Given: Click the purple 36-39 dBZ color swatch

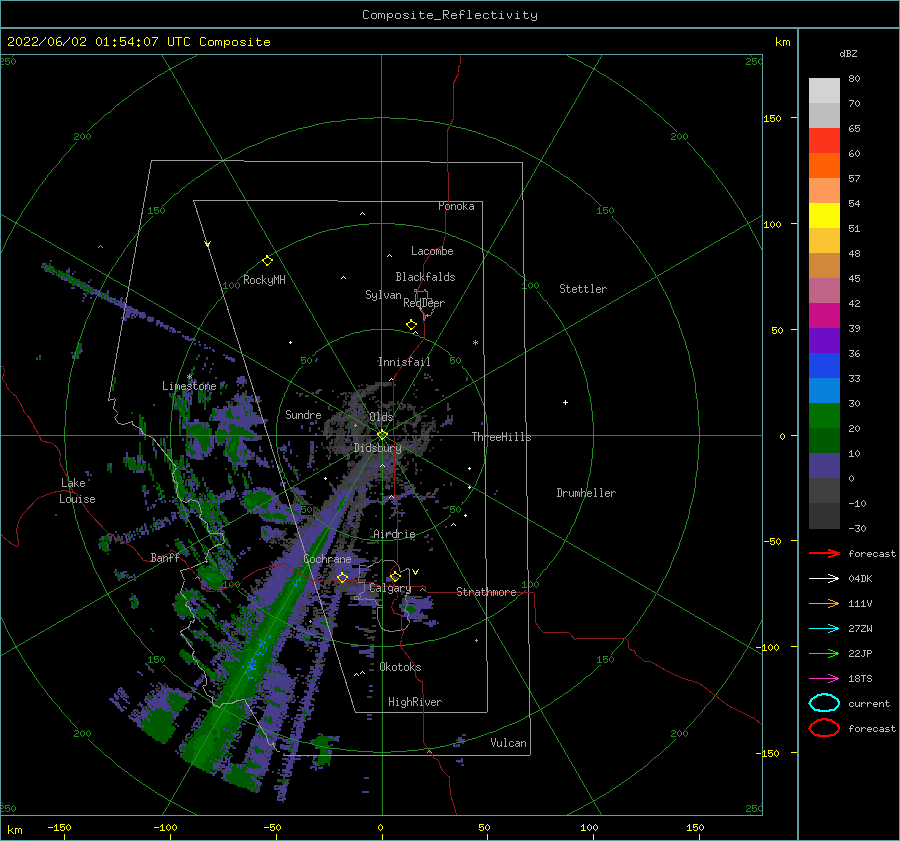Looking at the screenshot, I should 824,341.
